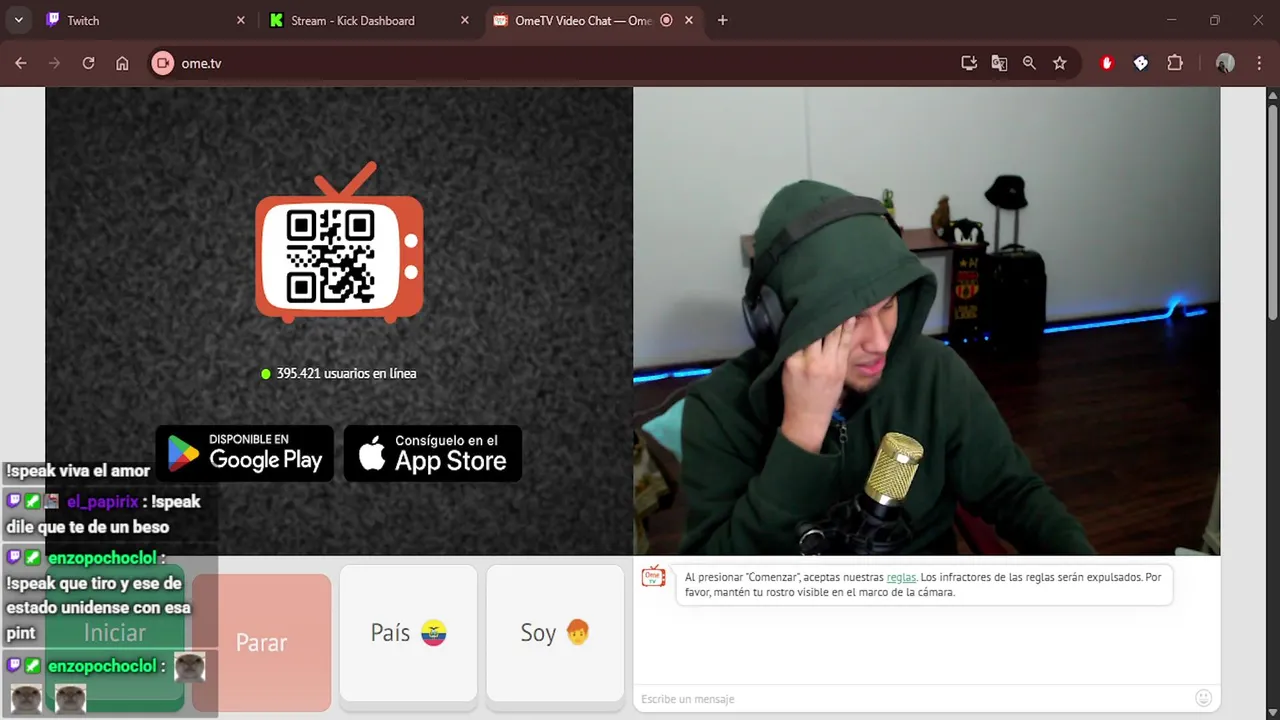
Task: Click "!speak viva el amor" chat message
Action: pyautogui.click(x=78, y=470)
